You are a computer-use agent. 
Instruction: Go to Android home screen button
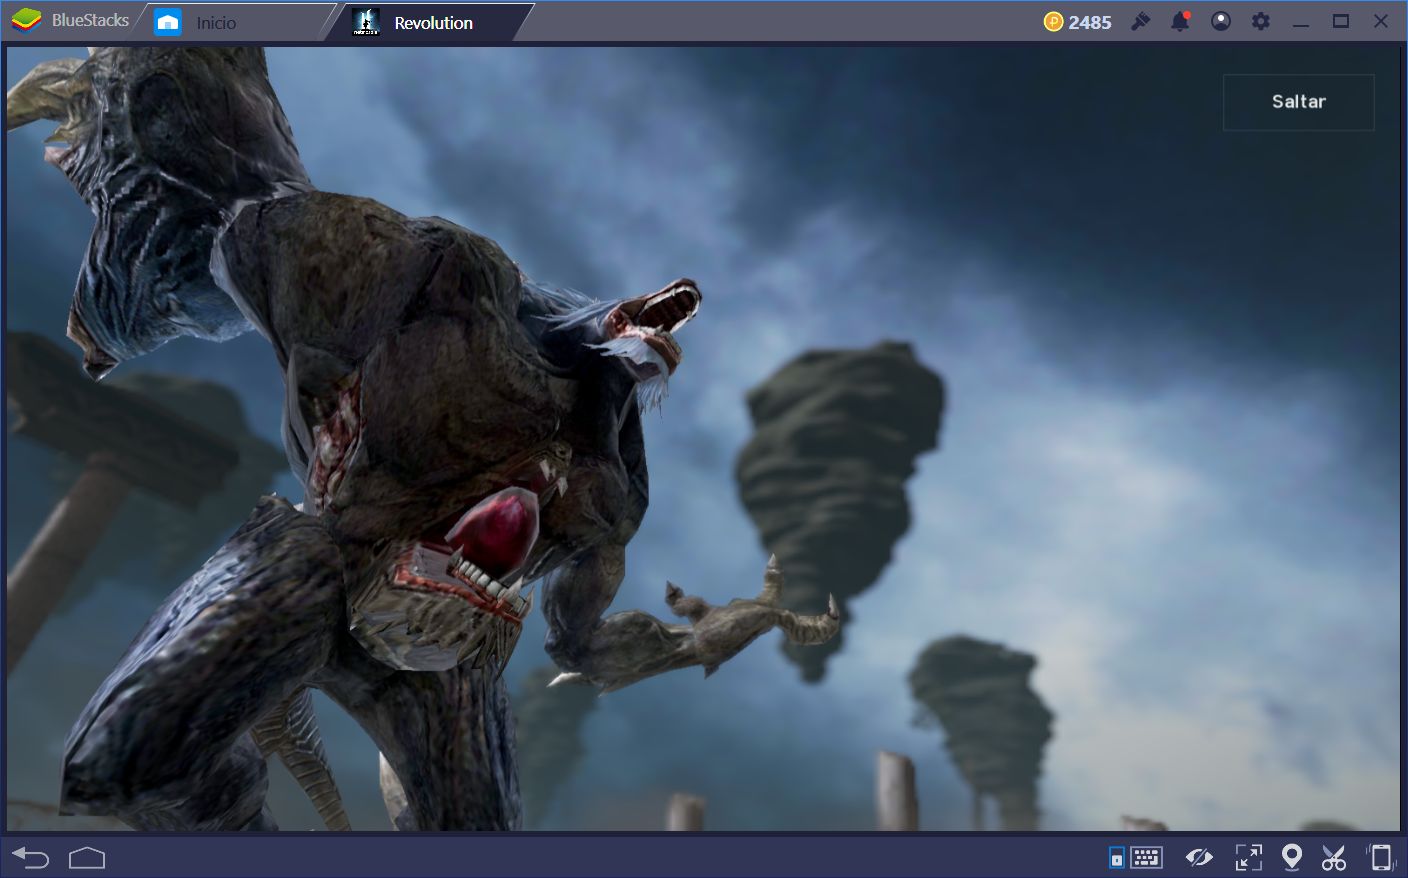point(87,858)
